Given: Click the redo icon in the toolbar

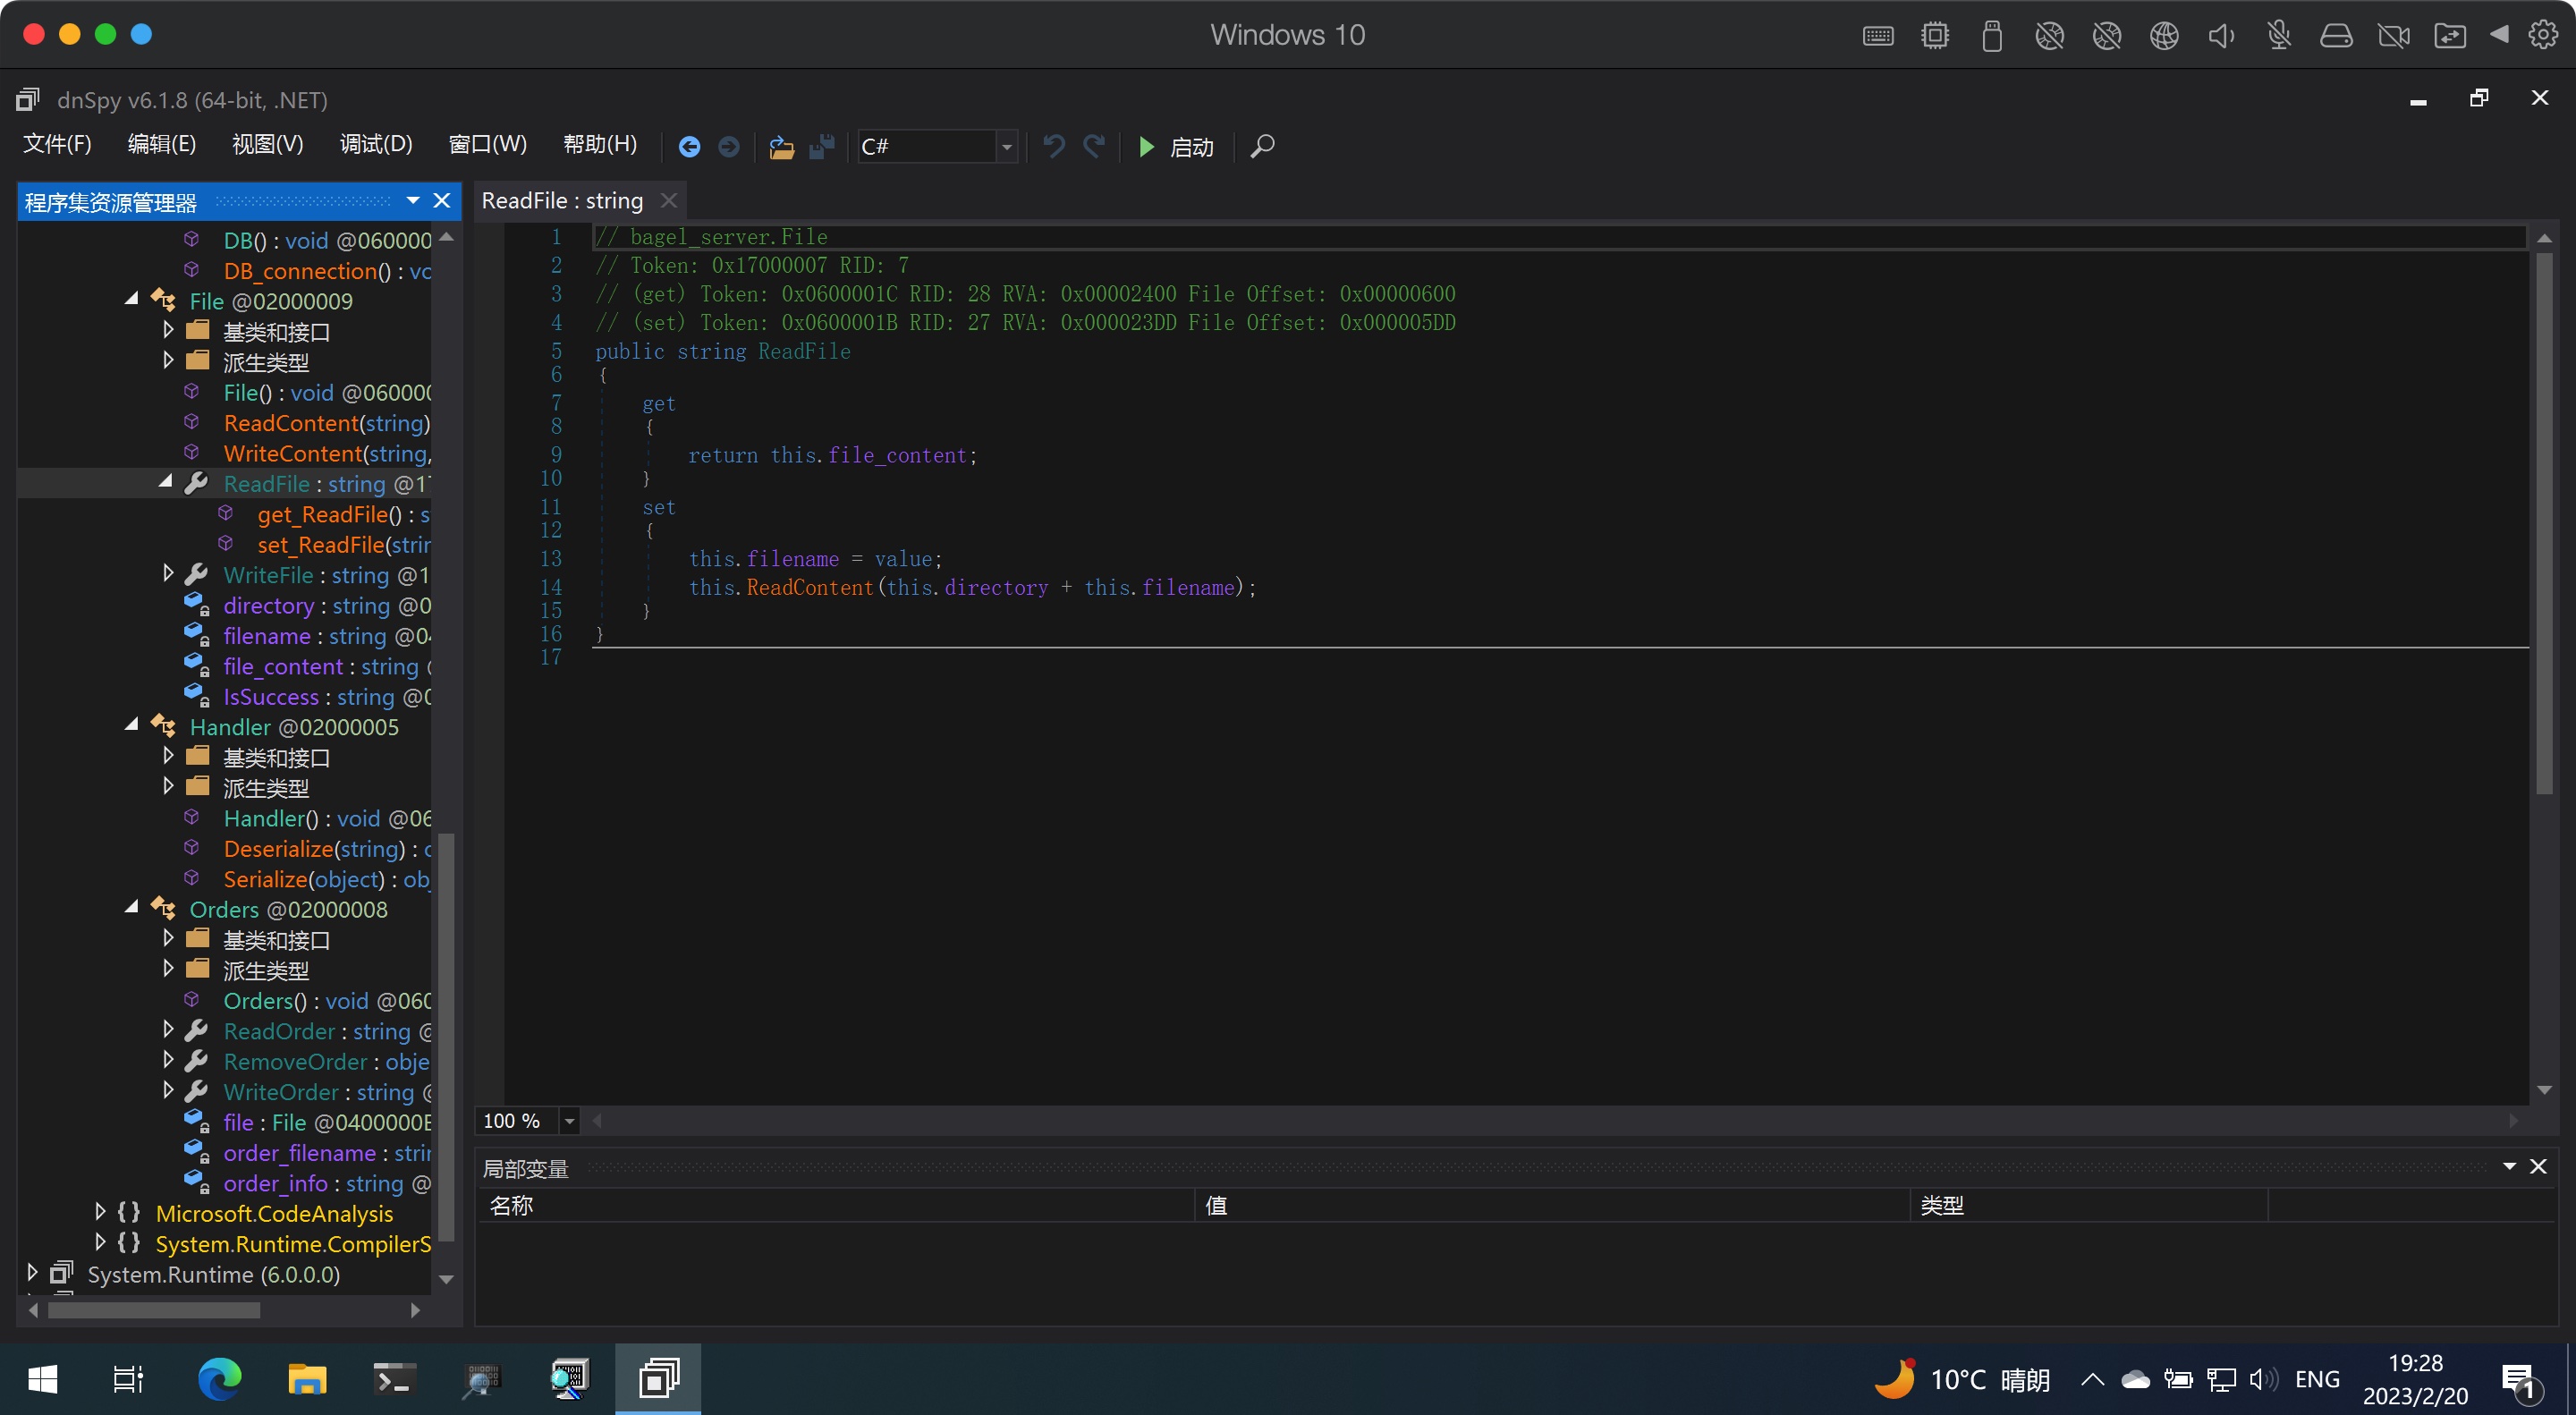Looking at the screenshot, I should (x=1095, y=147).
